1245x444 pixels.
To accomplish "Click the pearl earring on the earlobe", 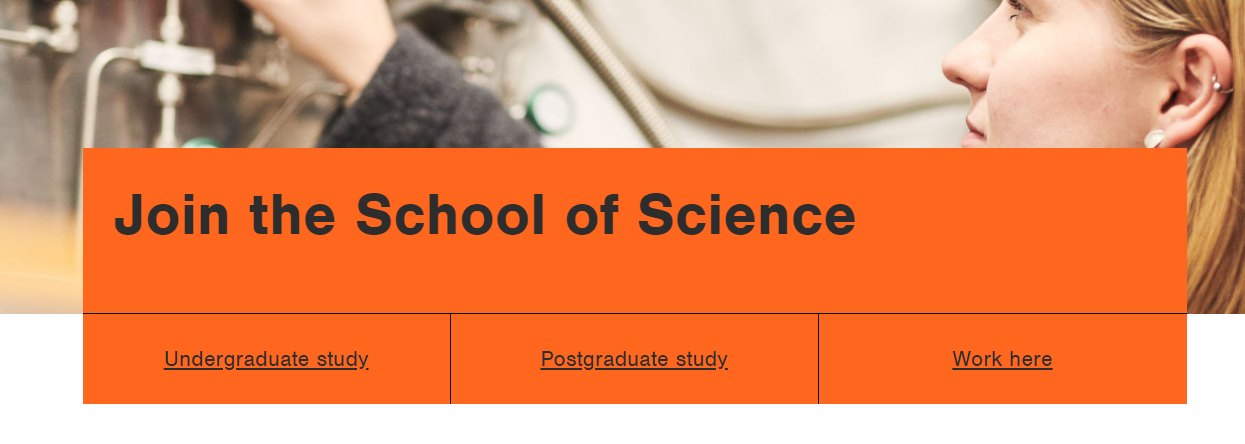I will 1155,139.
